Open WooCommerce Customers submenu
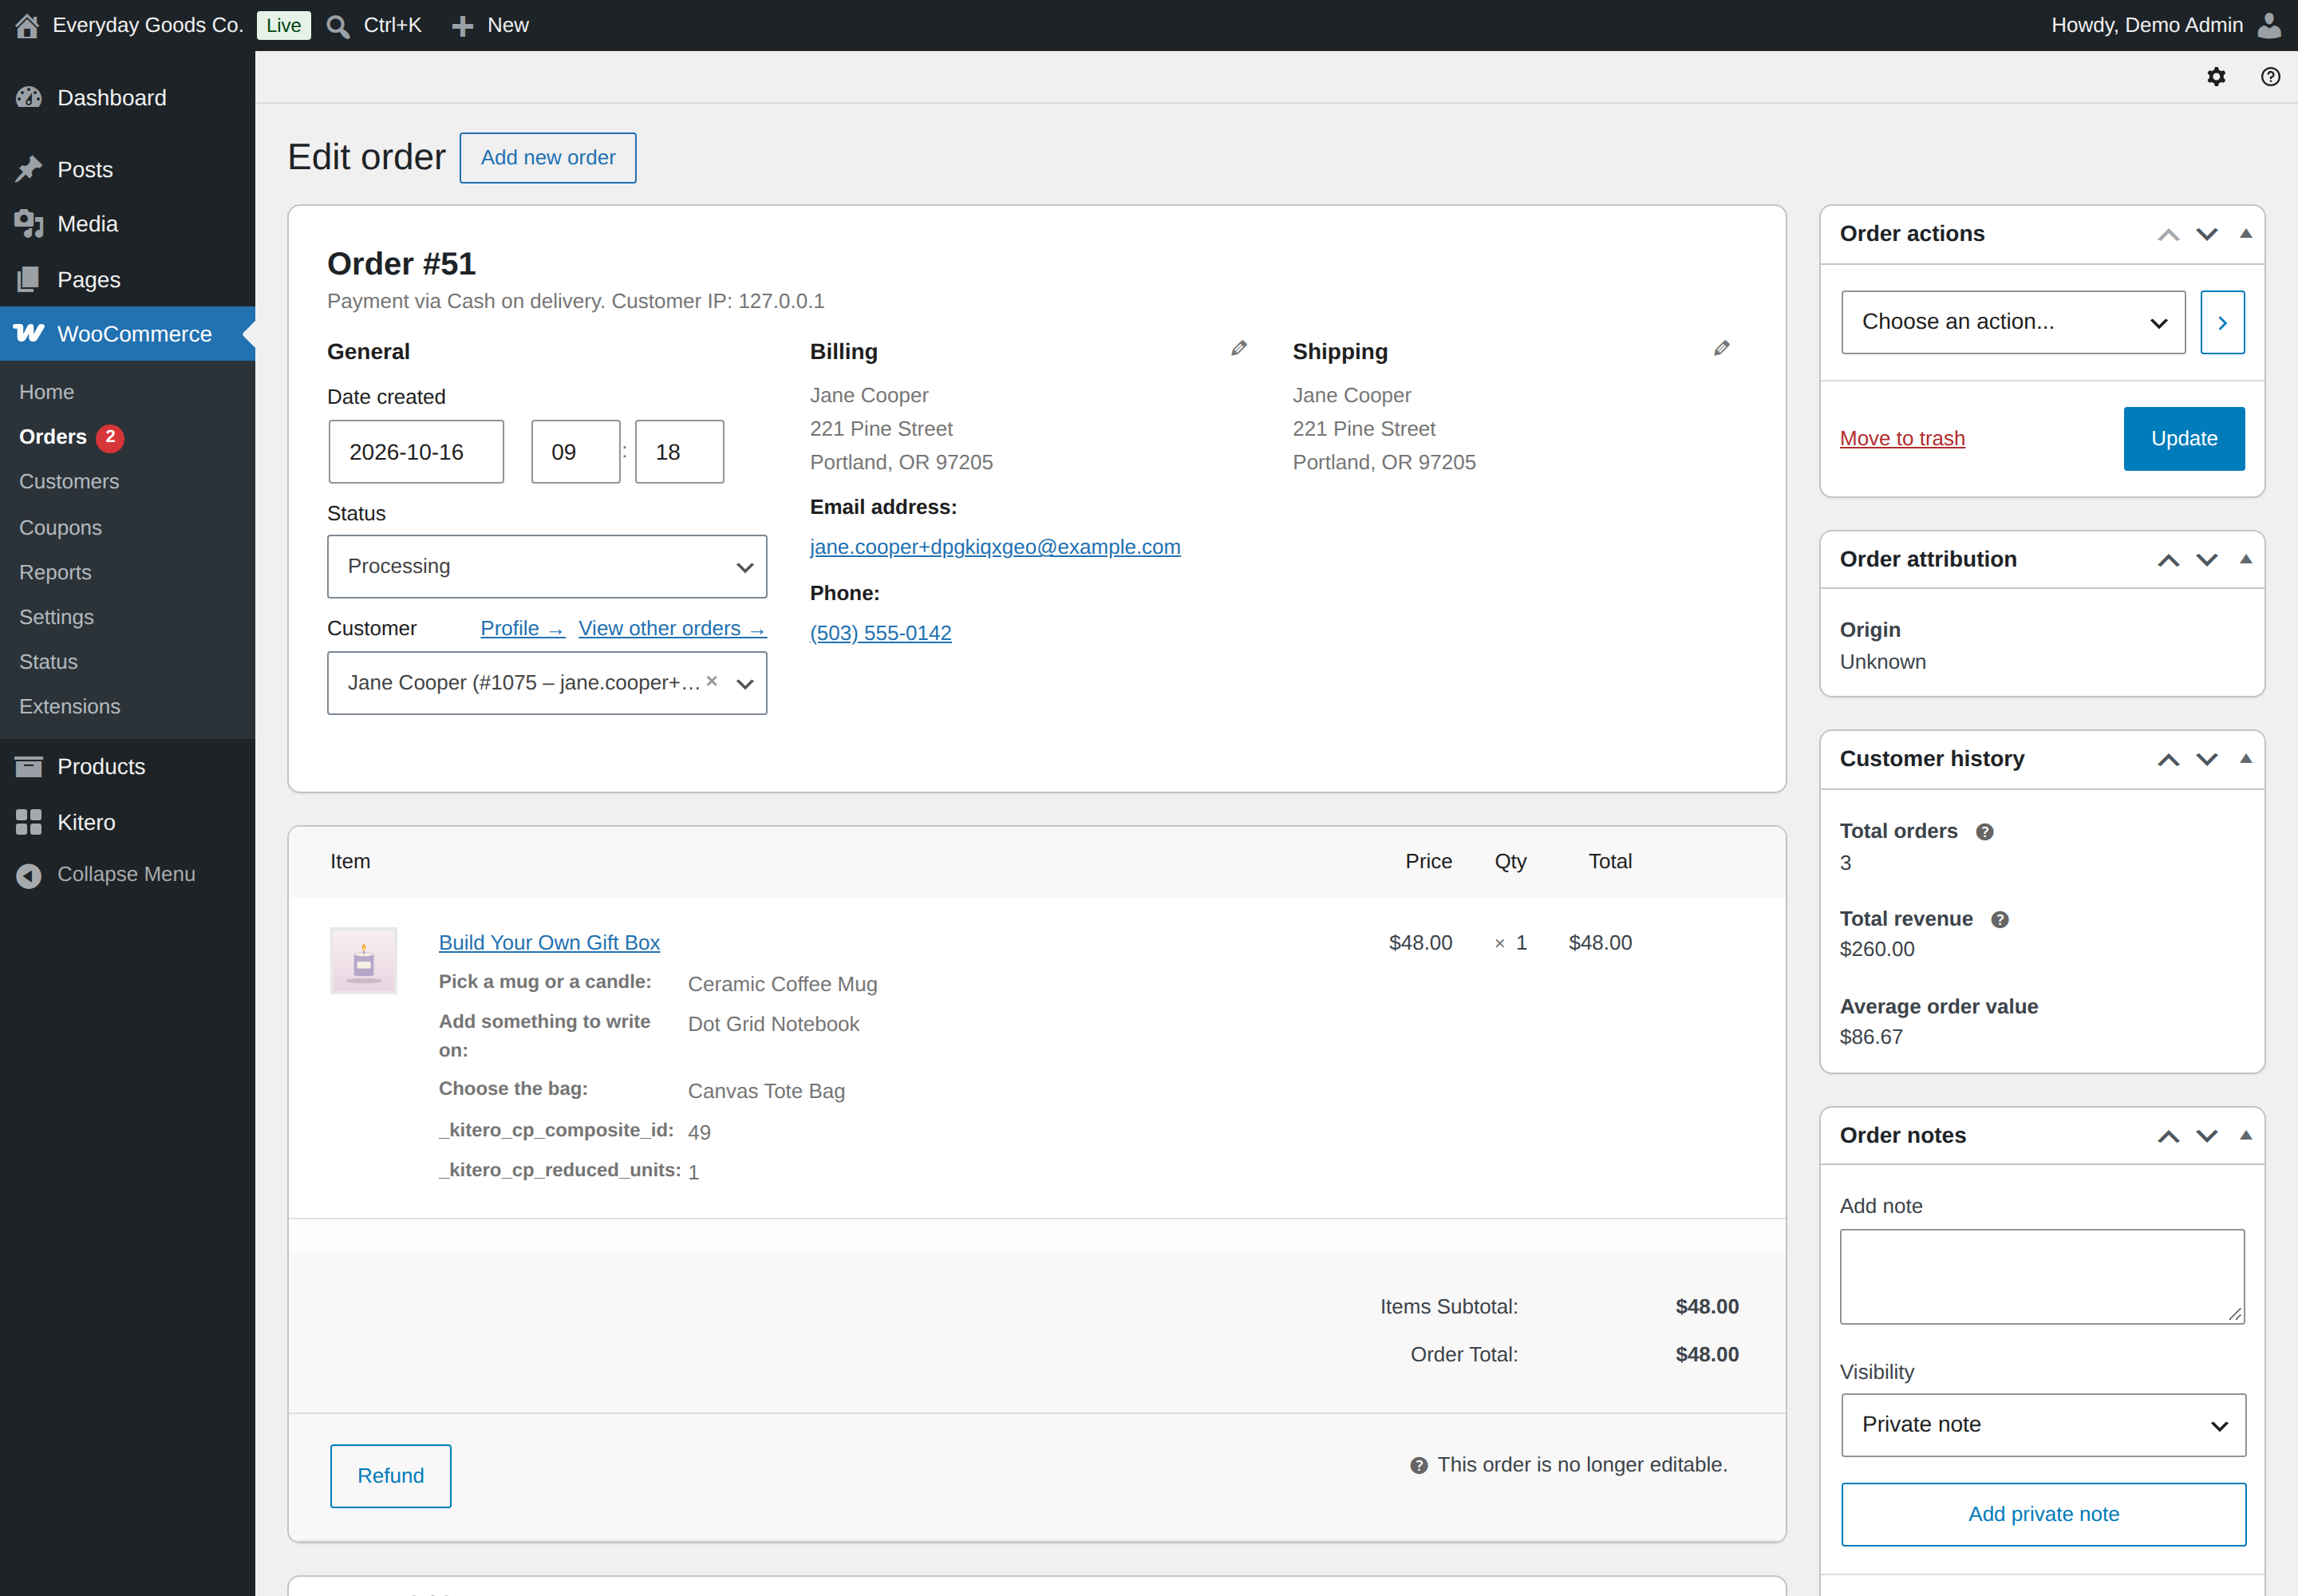 tap(69, 482)
